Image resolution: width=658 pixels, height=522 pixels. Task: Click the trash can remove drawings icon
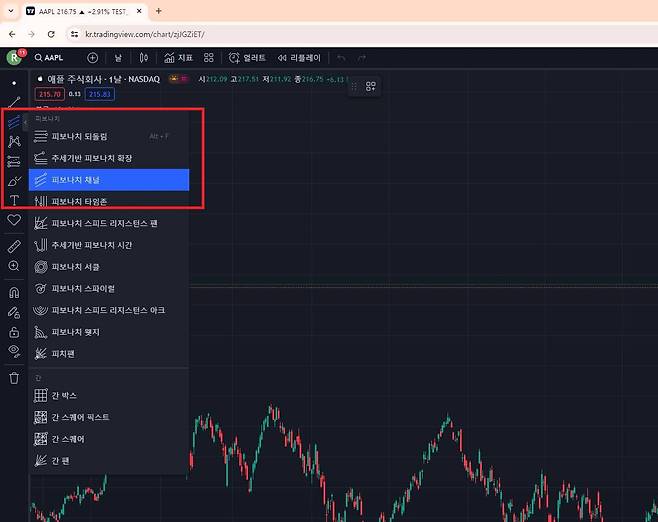14,378
